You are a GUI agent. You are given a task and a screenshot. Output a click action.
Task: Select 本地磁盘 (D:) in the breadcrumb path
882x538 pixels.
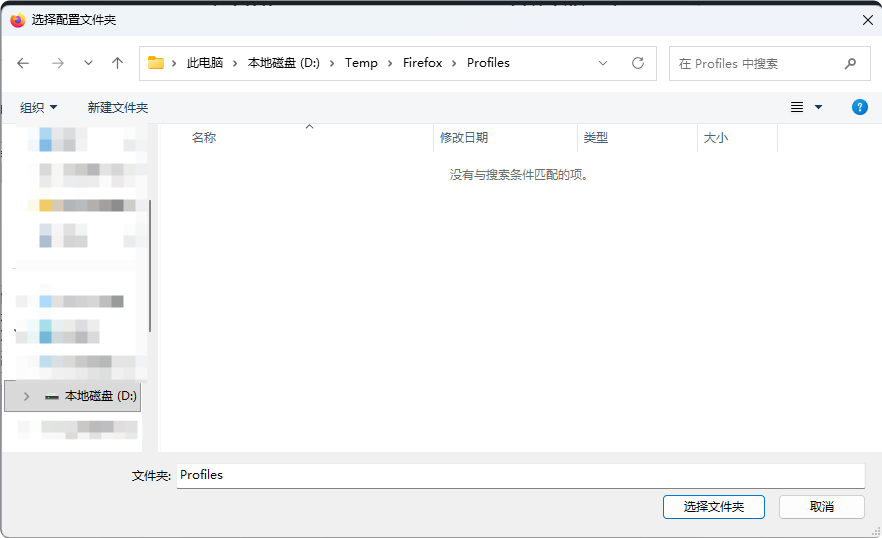[284, 63]
